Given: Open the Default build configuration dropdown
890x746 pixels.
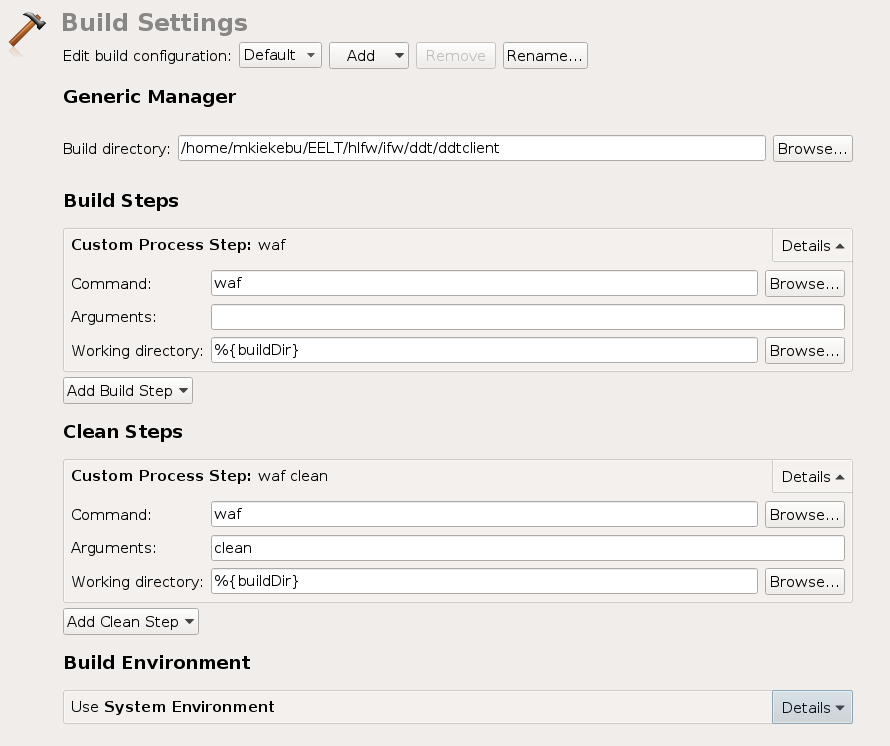Looking at the screenshot, I should [x=280, y=55].
